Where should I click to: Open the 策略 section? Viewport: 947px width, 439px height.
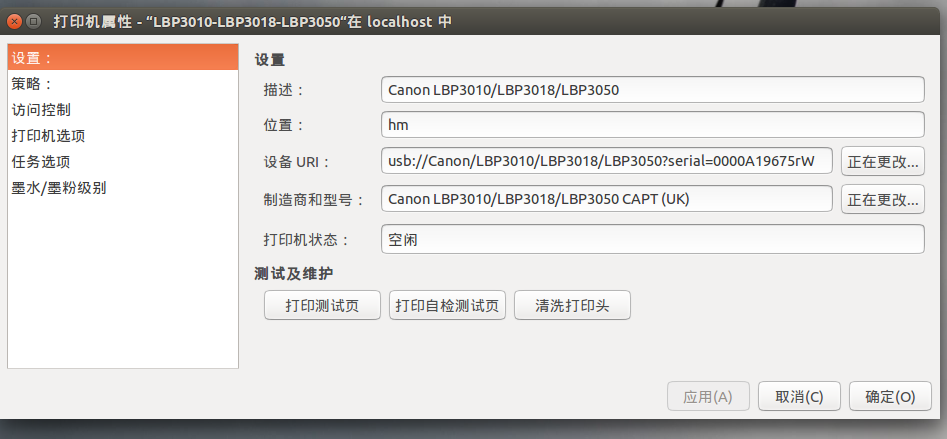(x=123, y=84)
